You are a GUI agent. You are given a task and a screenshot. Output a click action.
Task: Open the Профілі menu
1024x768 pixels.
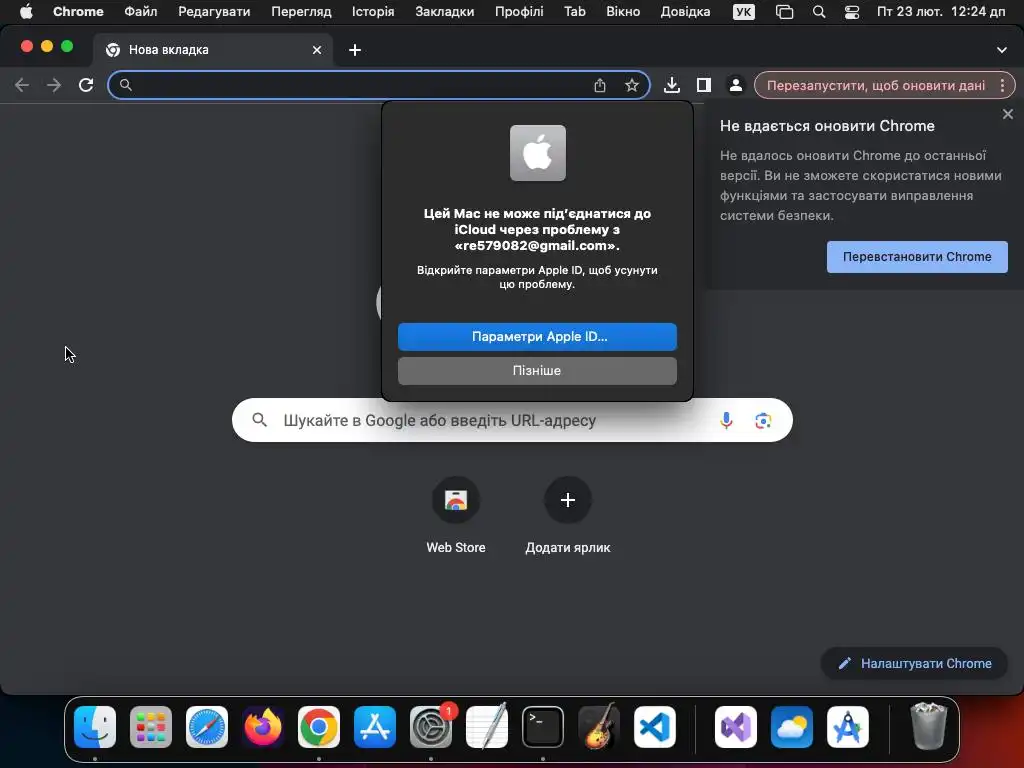[519, 12]
